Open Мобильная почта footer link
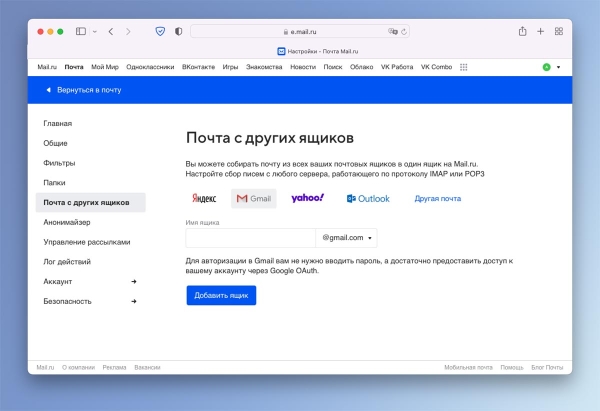 pos(468,367)
